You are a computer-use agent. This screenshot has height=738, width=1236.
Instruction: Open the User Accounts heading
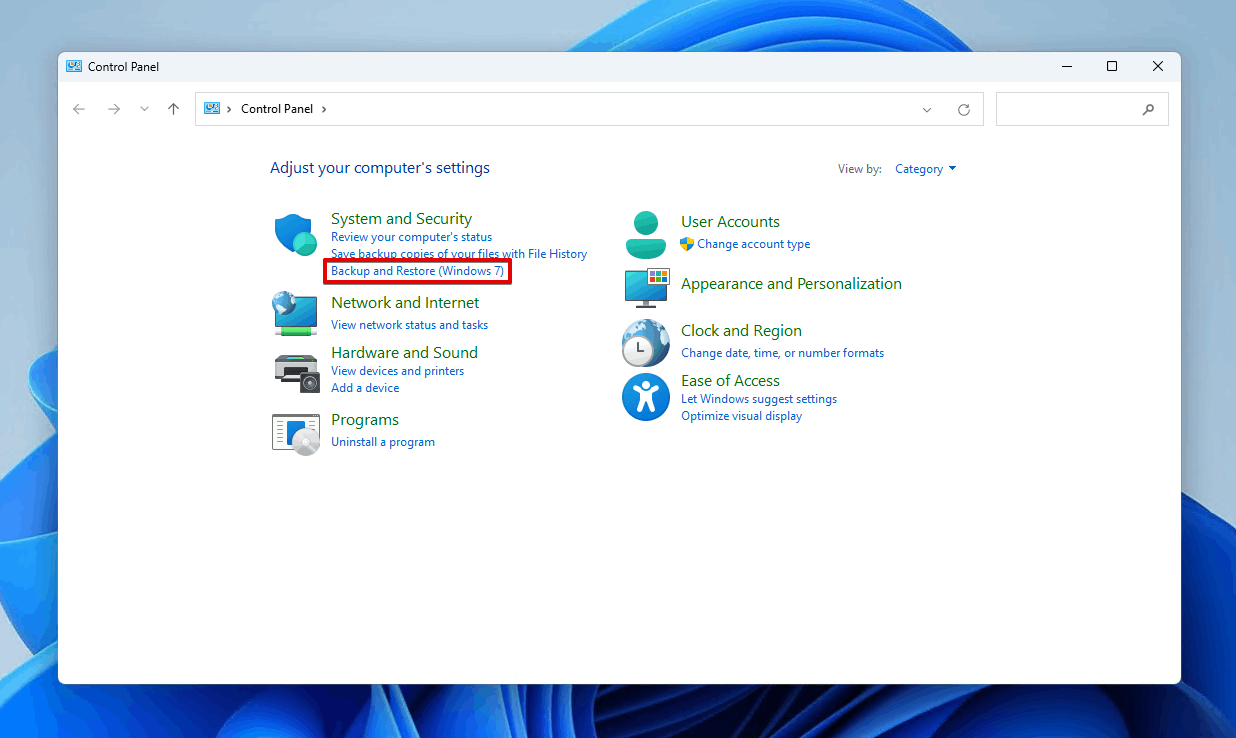[730, 222]
